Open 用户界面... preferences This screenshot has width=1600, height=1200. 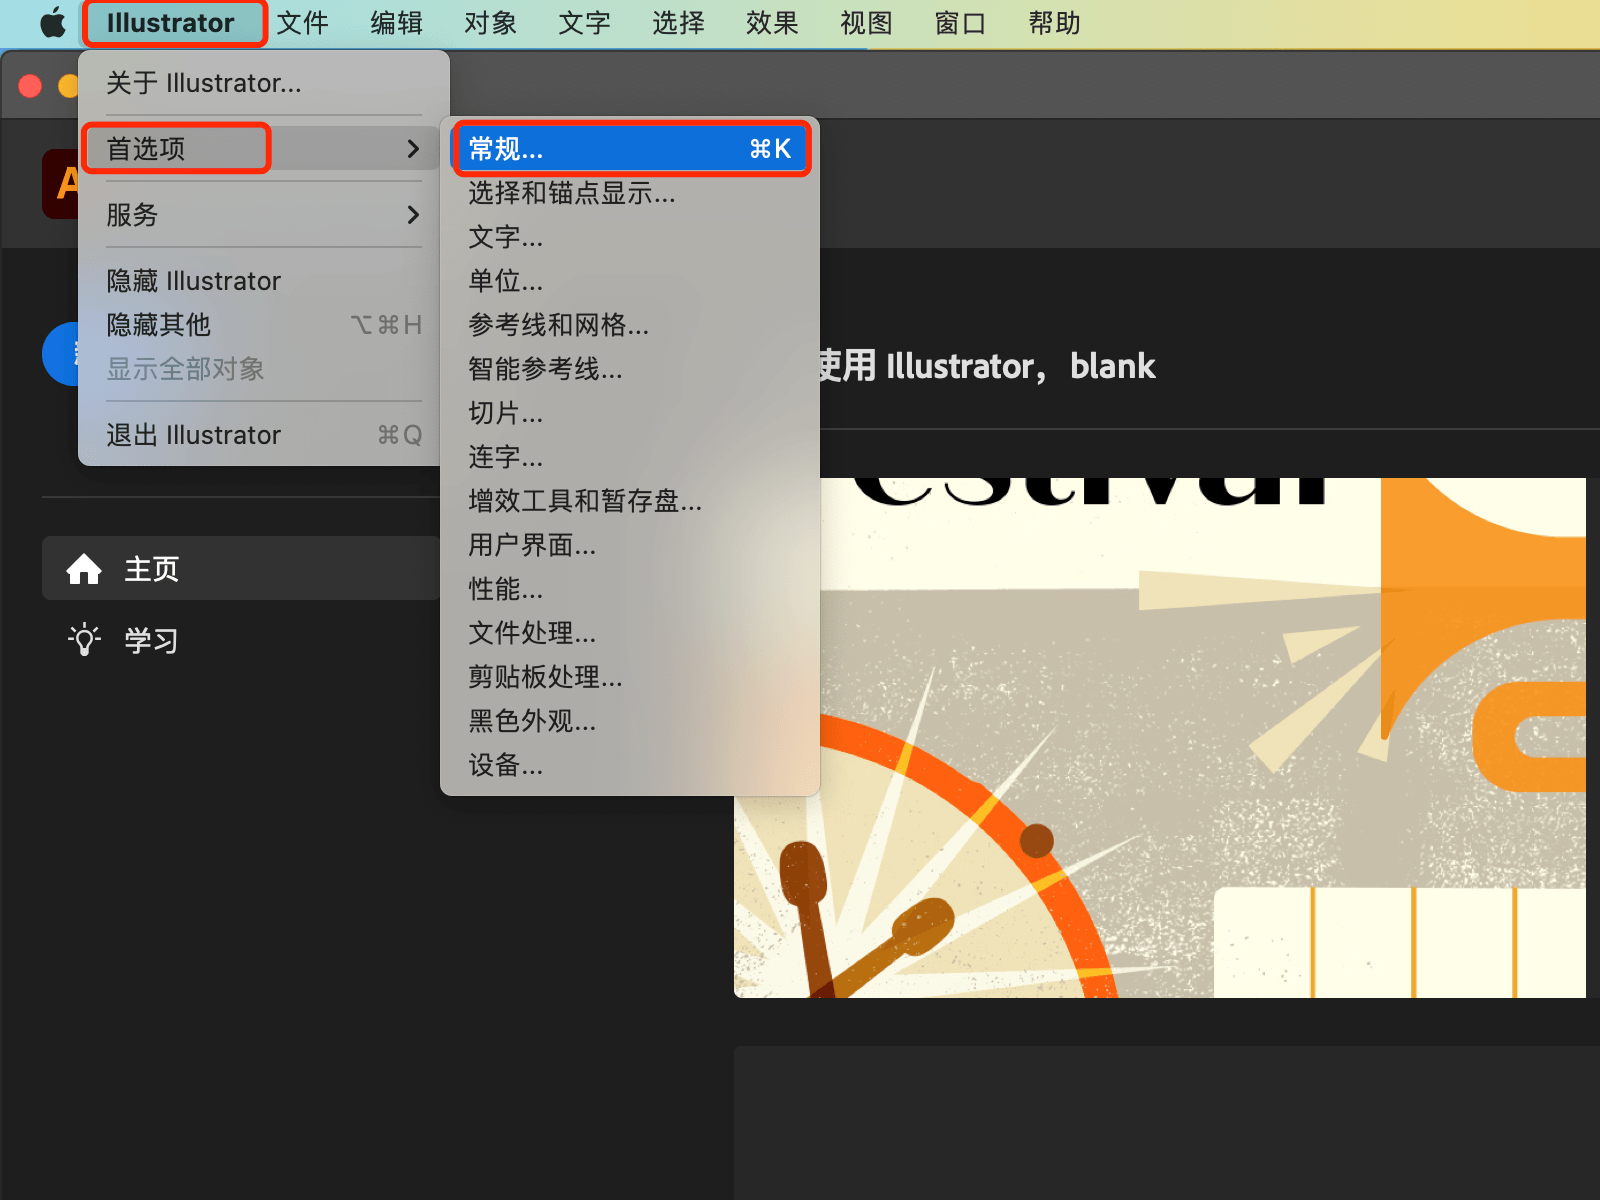pyautogui.click(x=532, y=545)
